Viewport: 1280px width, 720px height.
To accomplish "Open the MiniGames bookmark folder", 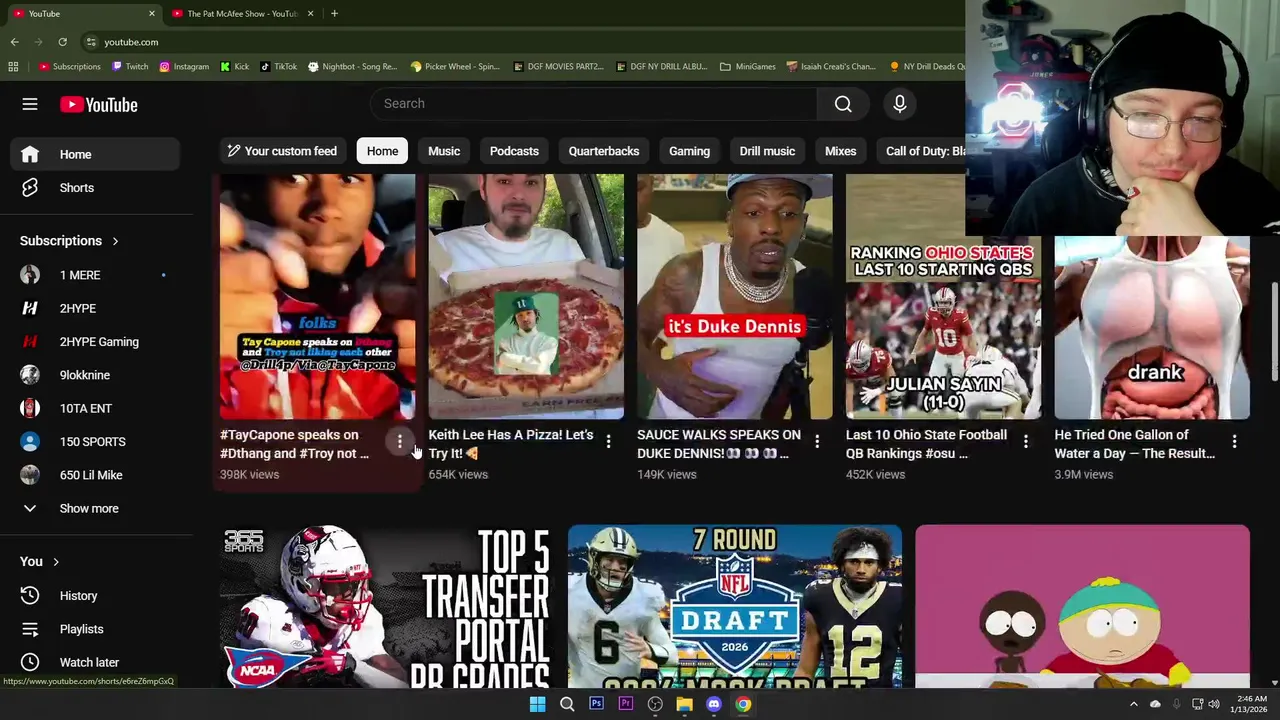I will click(748, 66).
